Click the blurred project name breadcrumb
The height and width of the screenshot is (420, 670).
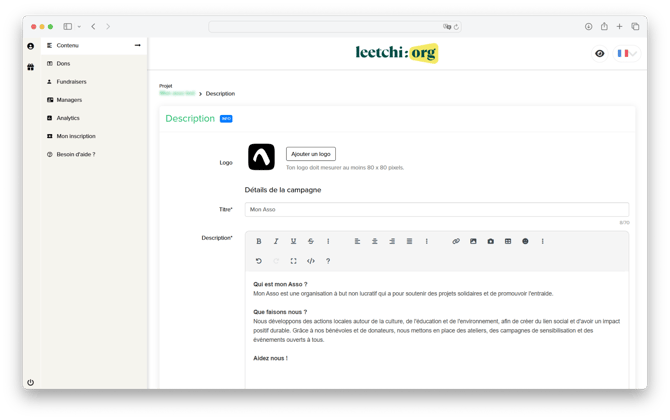(177, 93)
